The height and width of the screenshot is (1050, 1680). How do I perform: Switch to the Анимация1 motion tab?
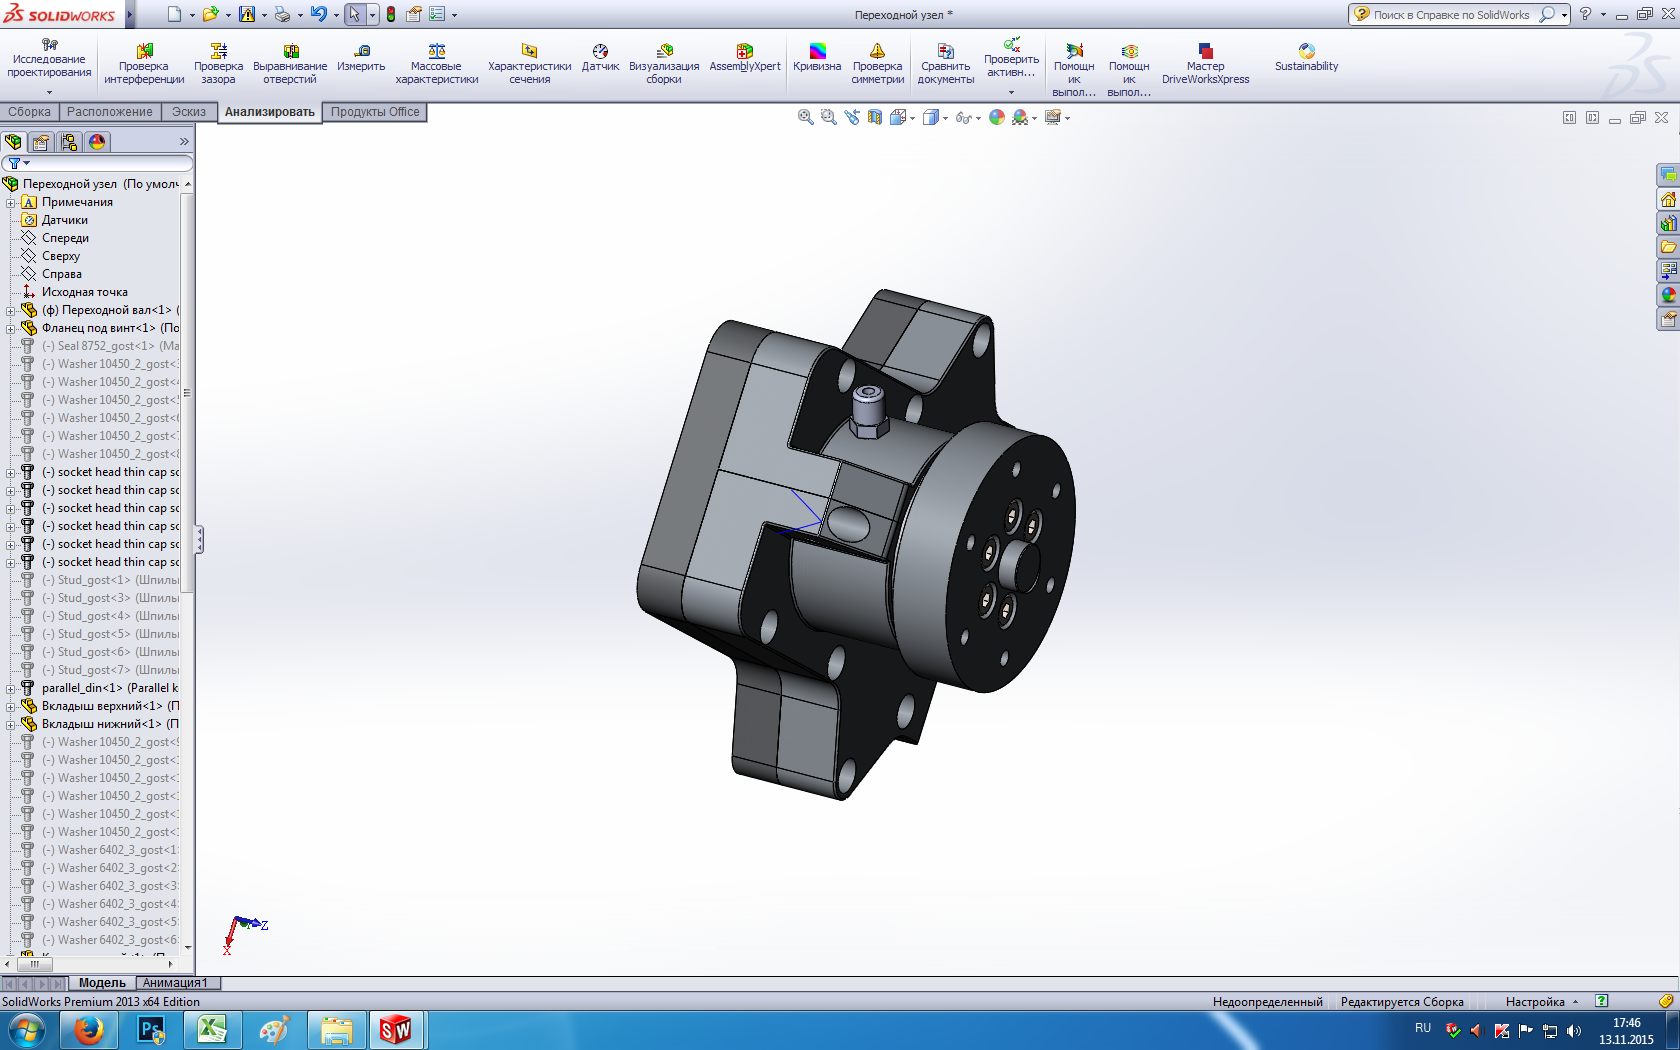tap(175, 983)
